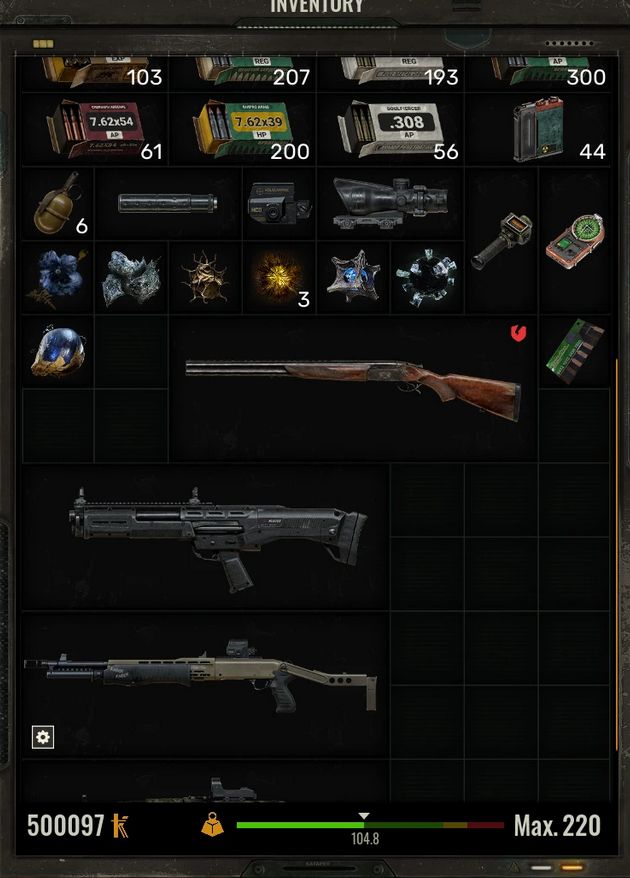Image resolution: width=630 pixels, height=878 pixels.
Task: Select the glowing golden artifact stack of 3
Action: point(279,278)
